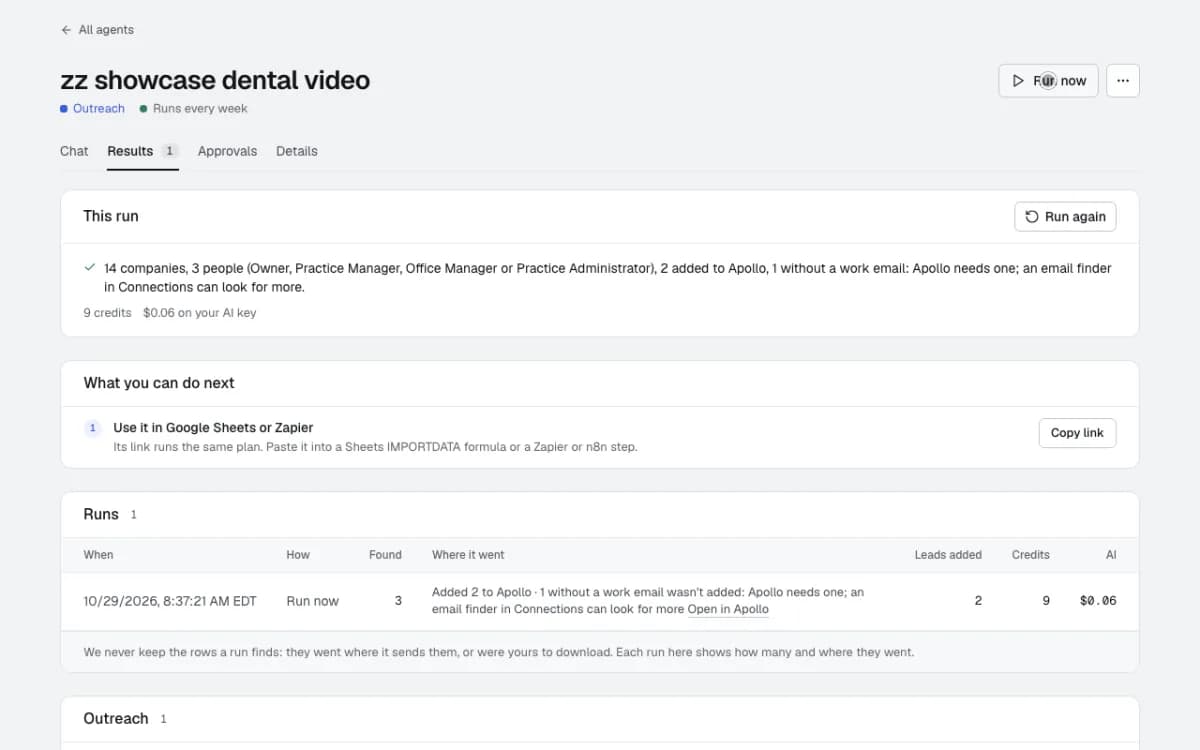Click the '9 credits' text in This run
Viewport: 1200px width, 750px height.
click(x=108, y=313)
